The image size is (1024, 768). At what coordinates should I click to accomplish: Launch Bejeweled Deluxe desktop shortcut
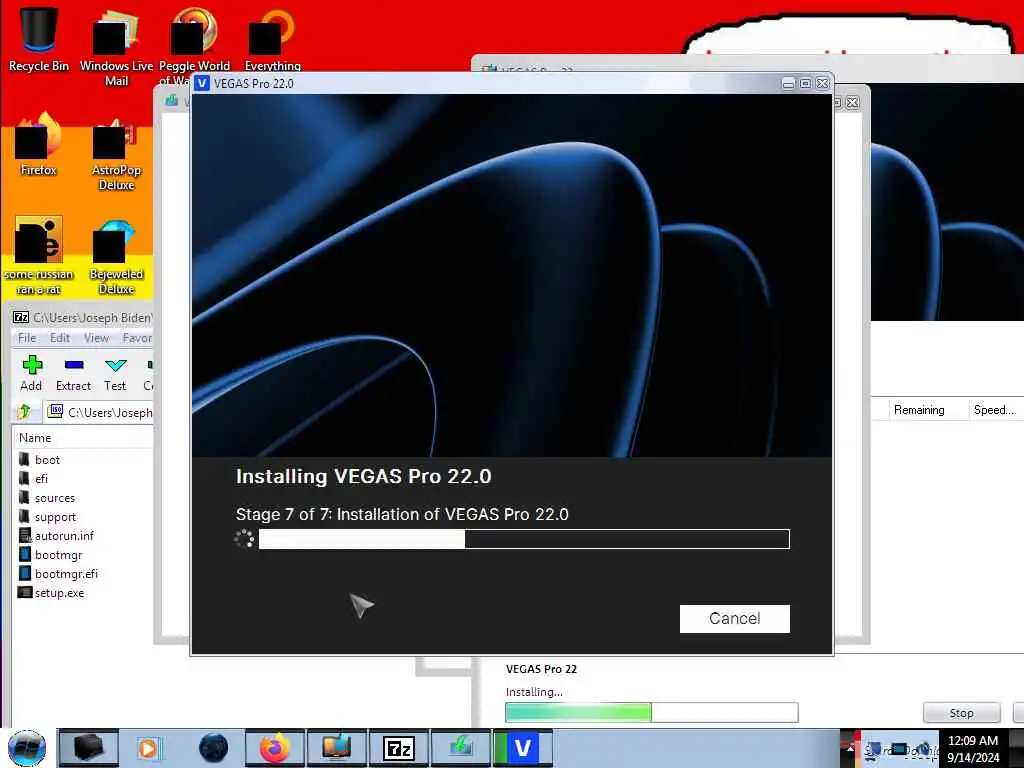point(116,258)
